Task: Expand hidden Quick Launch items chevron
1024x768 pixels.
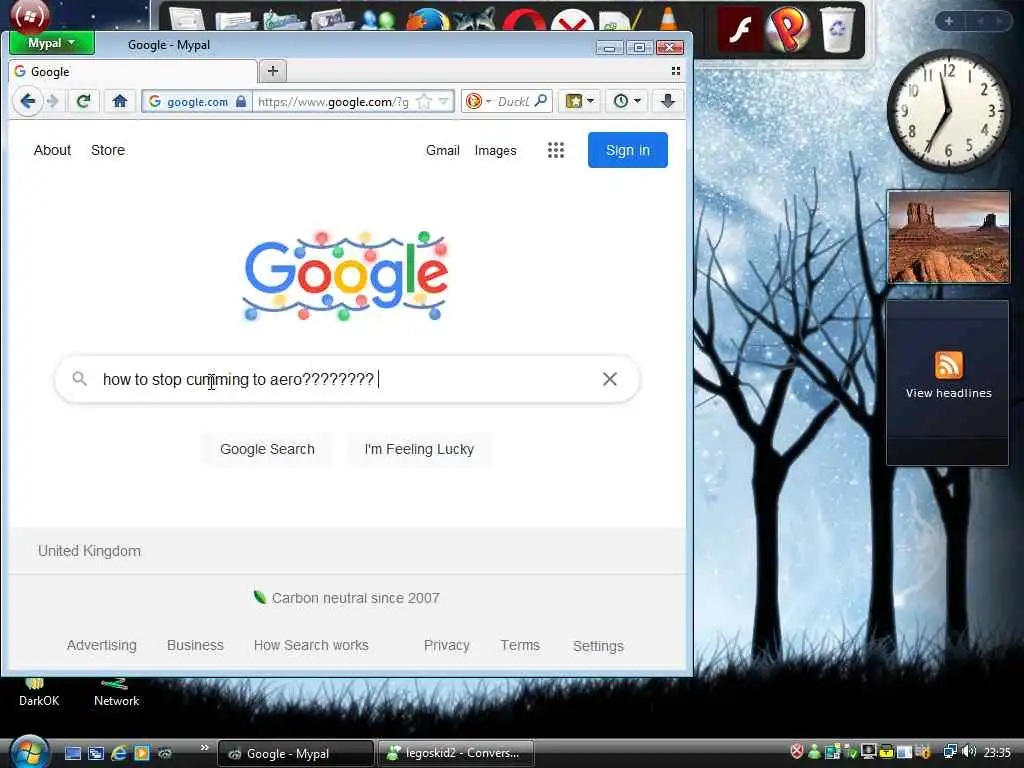Action: click(204, 747)
